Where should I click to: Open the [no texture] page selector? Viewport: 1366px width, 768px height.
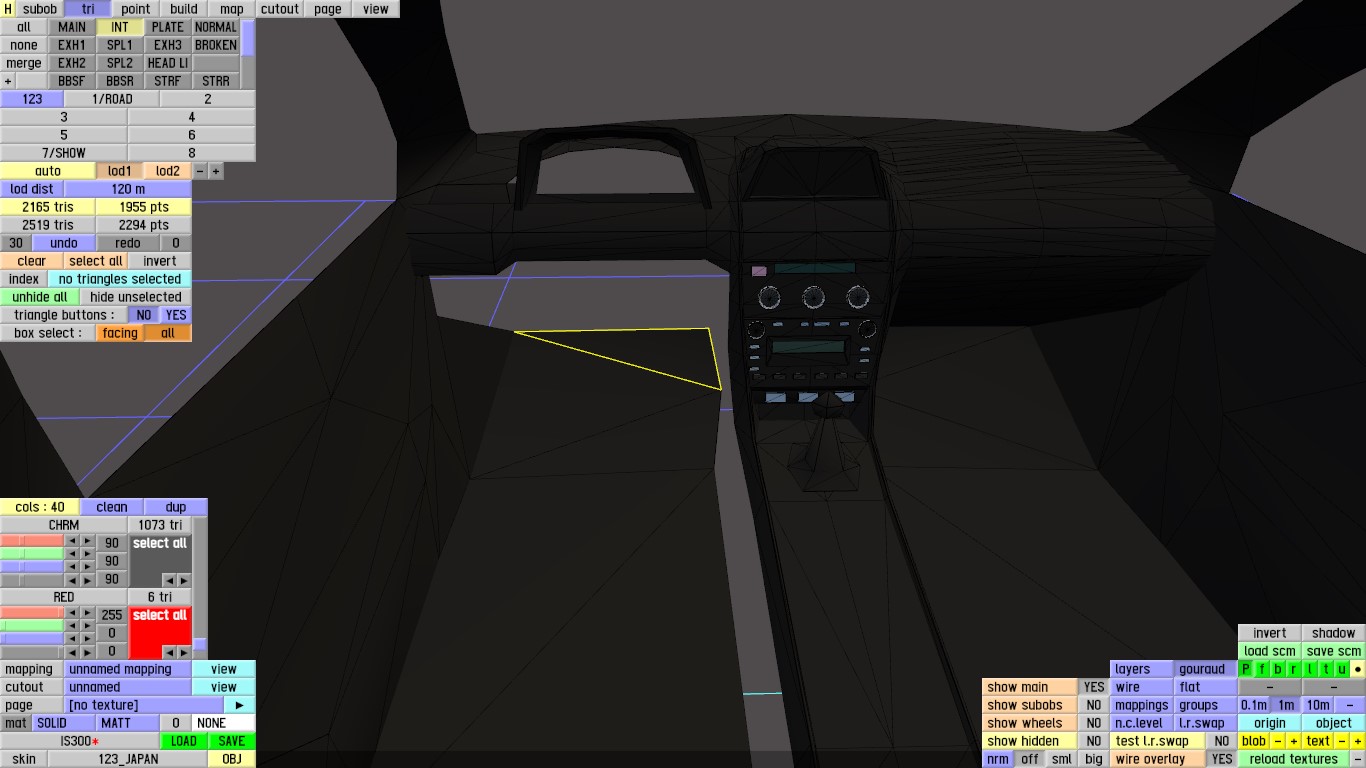pos(144,705)
